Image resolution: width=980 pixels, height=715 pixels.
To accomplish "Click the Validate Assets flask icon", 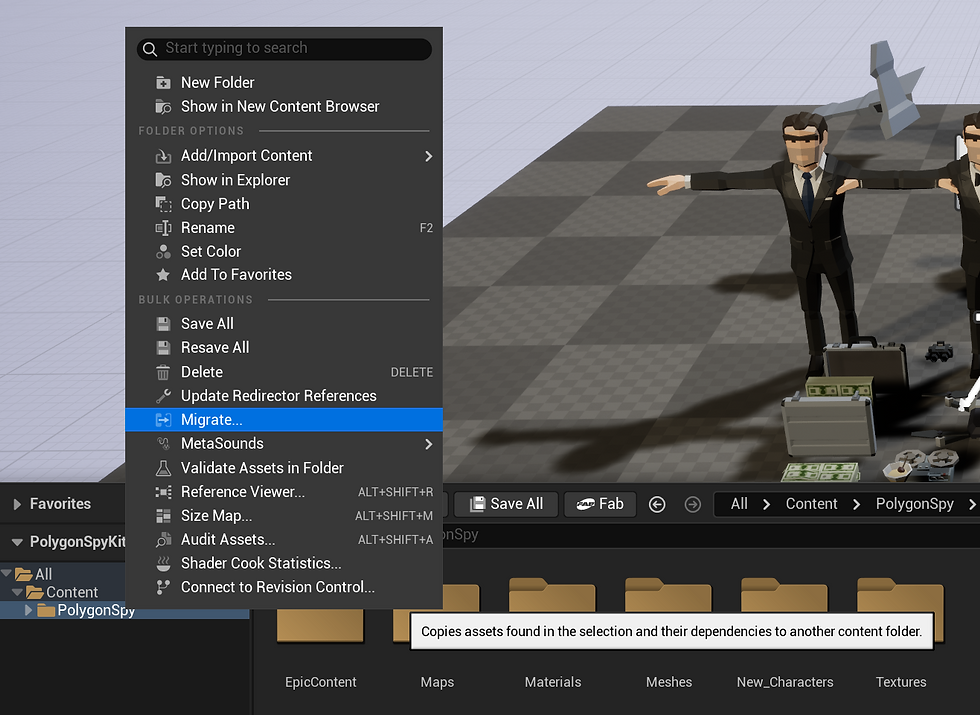I will tap(163, 468).
